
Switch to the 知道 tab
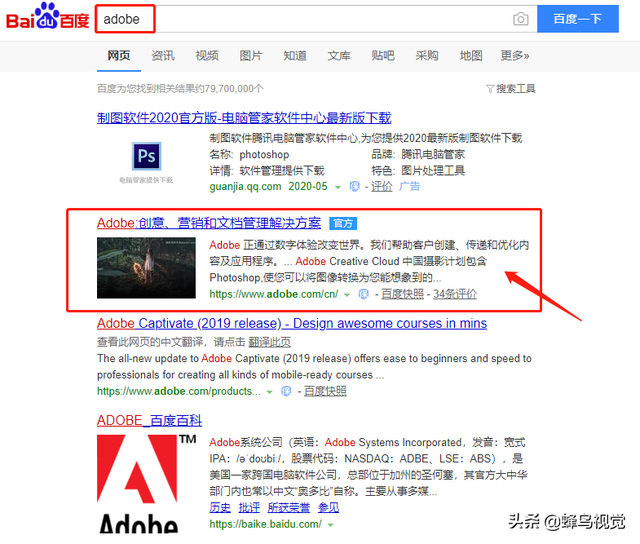tap(295, 56)
